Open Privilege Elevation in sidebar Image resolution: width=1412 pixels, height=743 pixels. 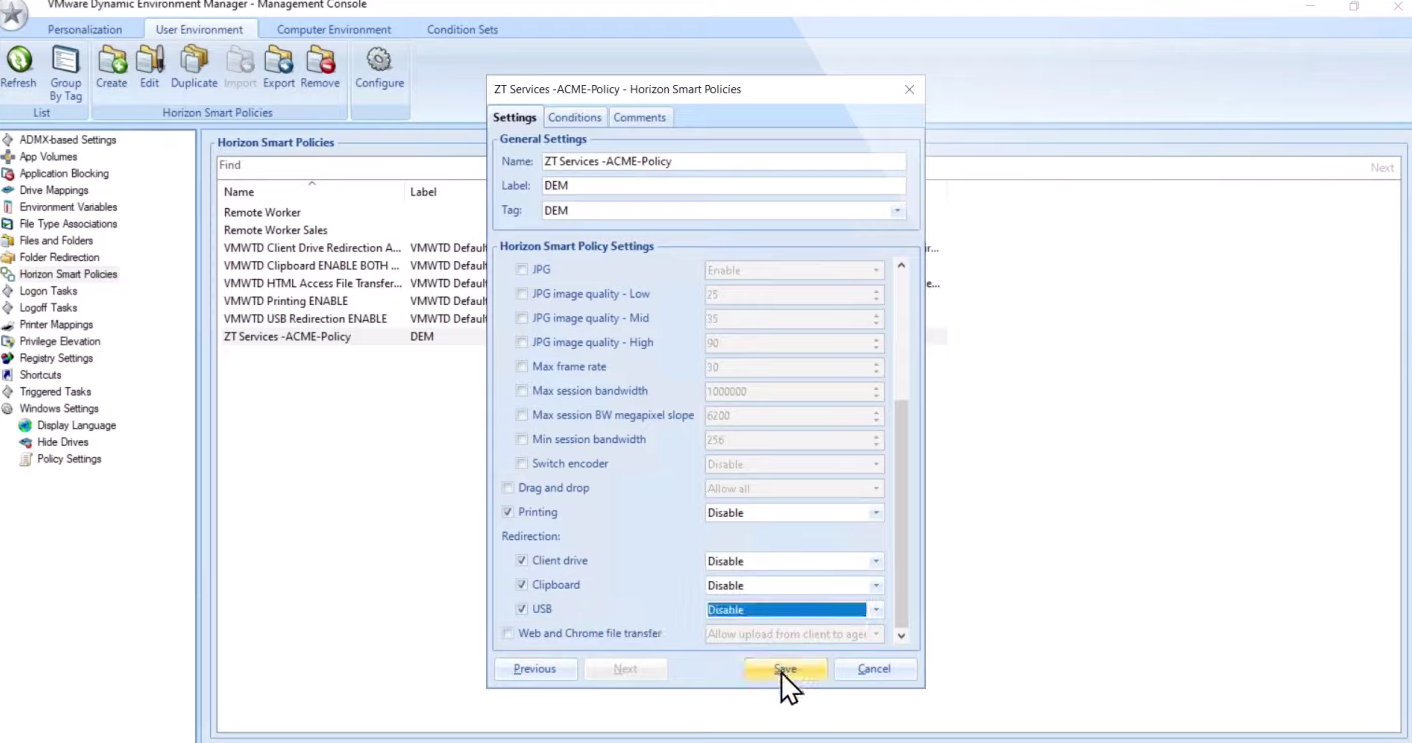[x=60, y=342]
